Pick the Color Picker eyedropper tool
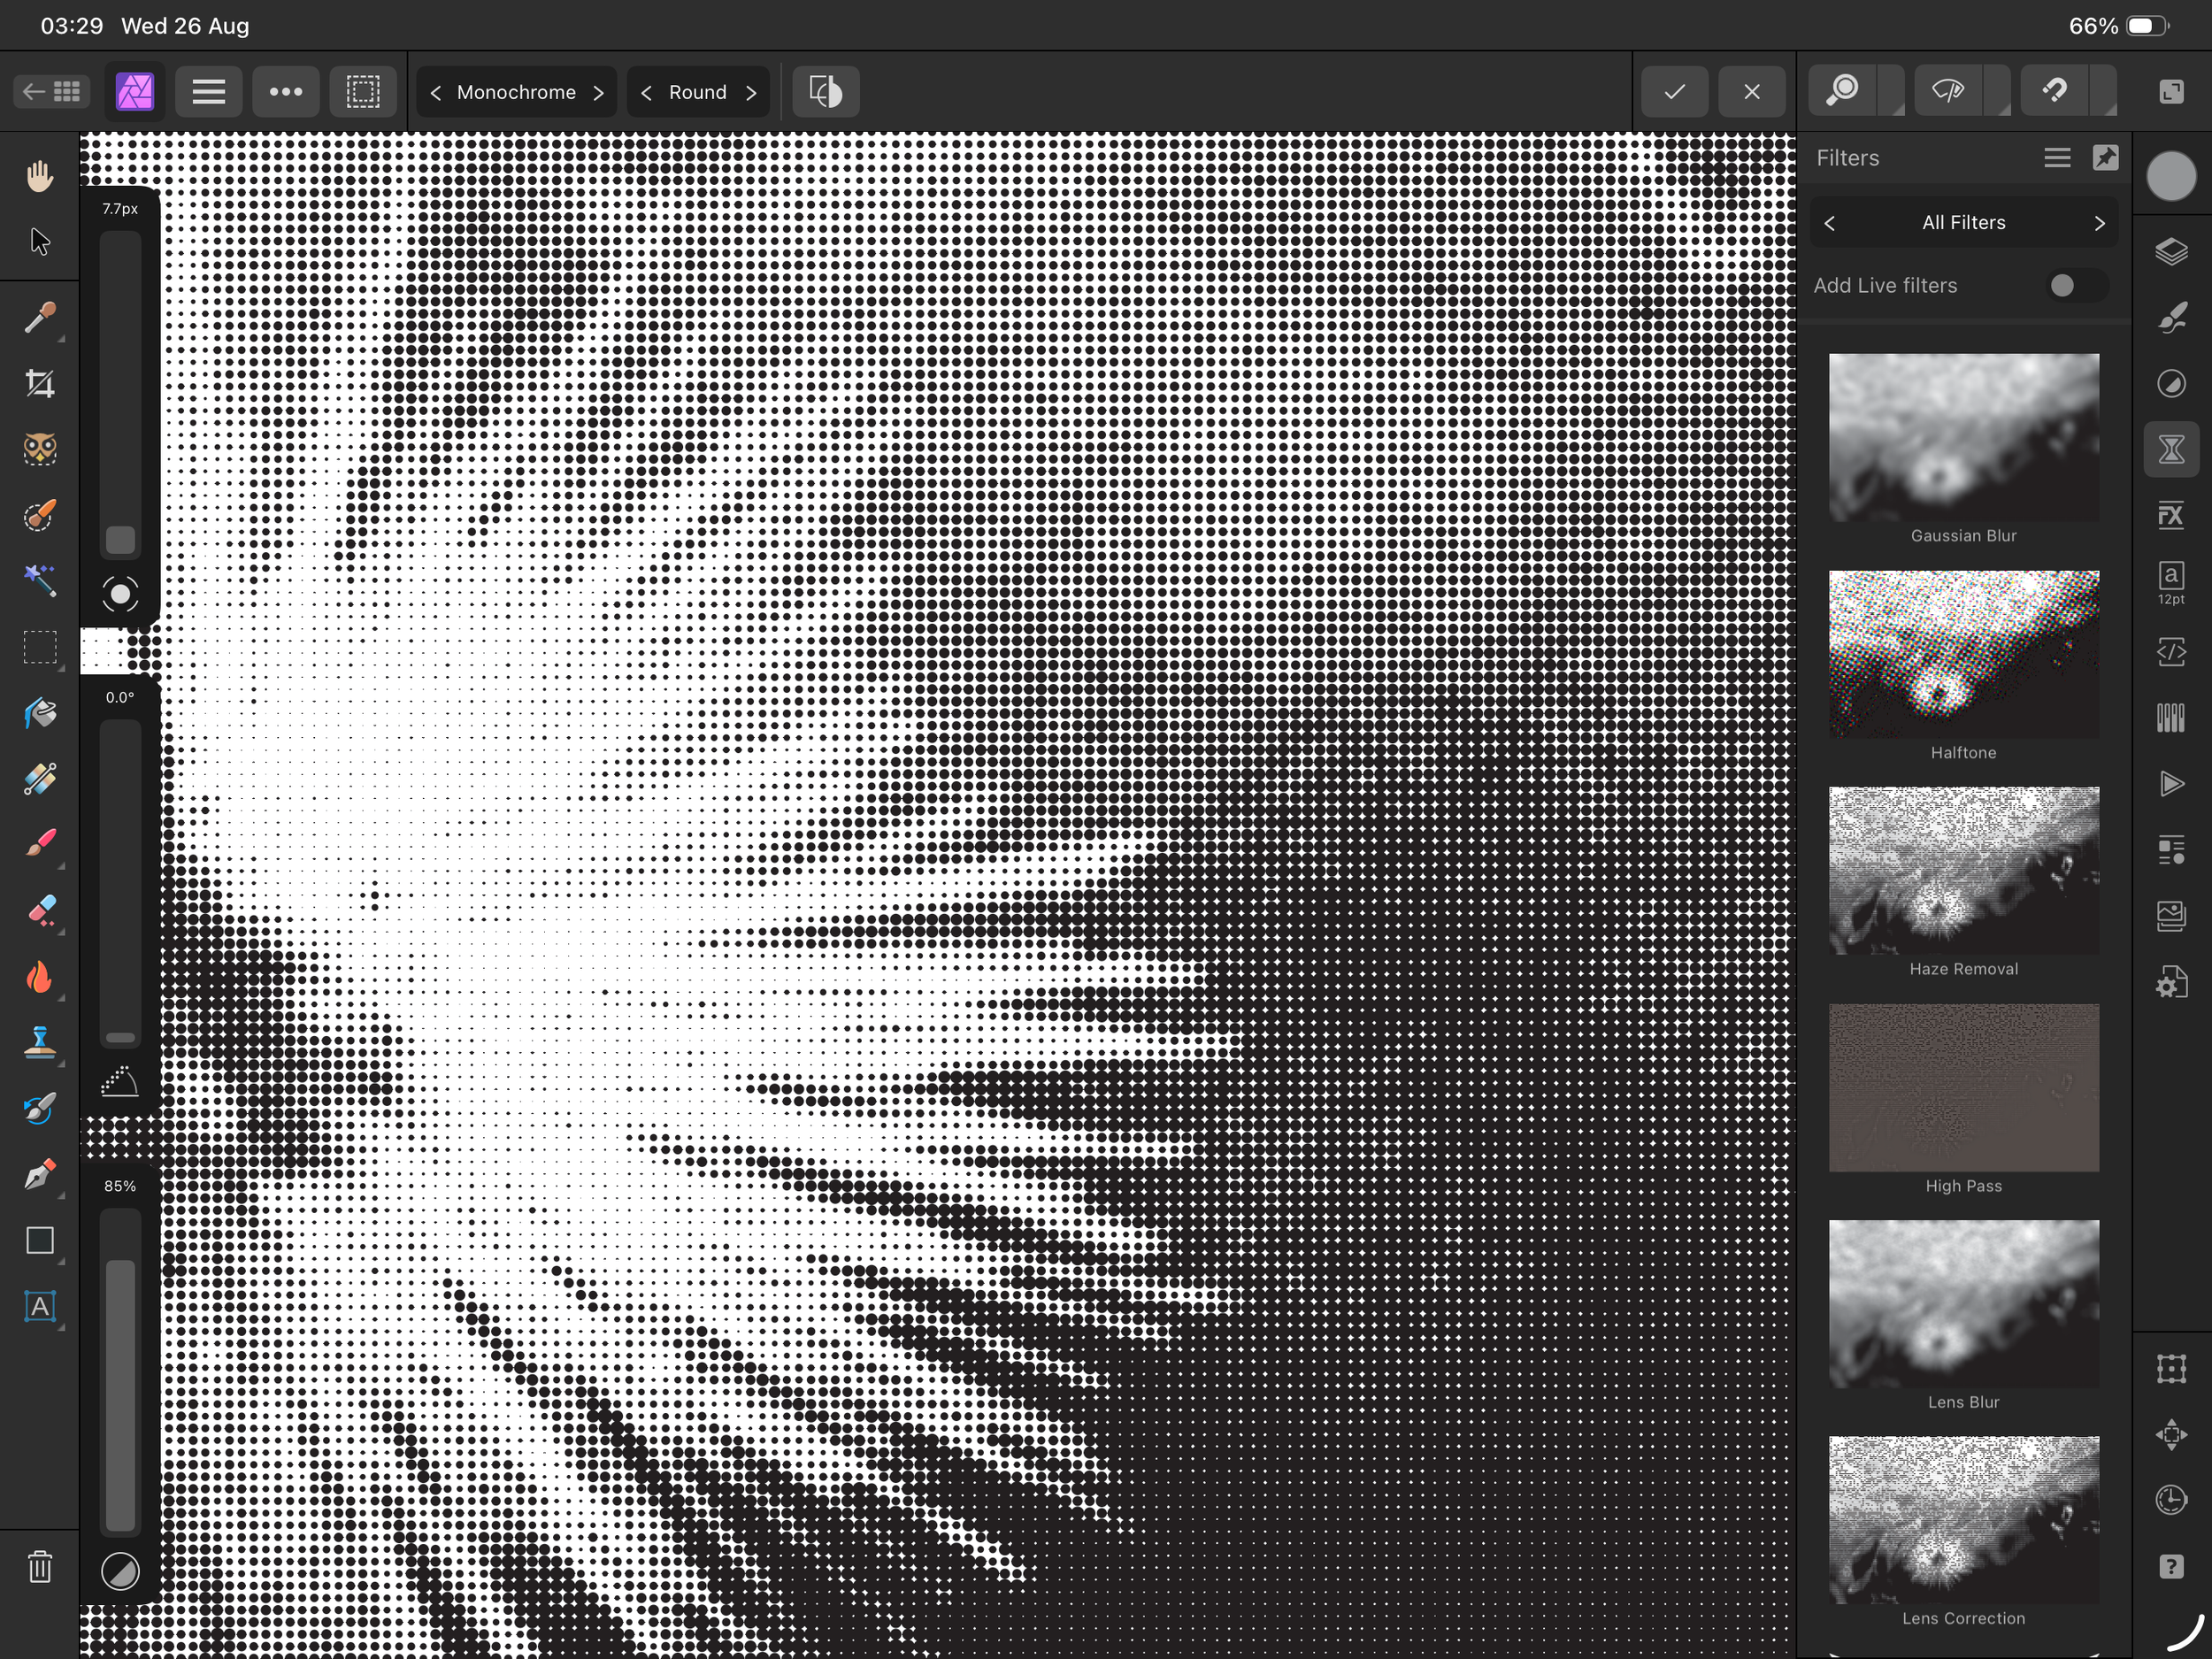 point(40,318)
